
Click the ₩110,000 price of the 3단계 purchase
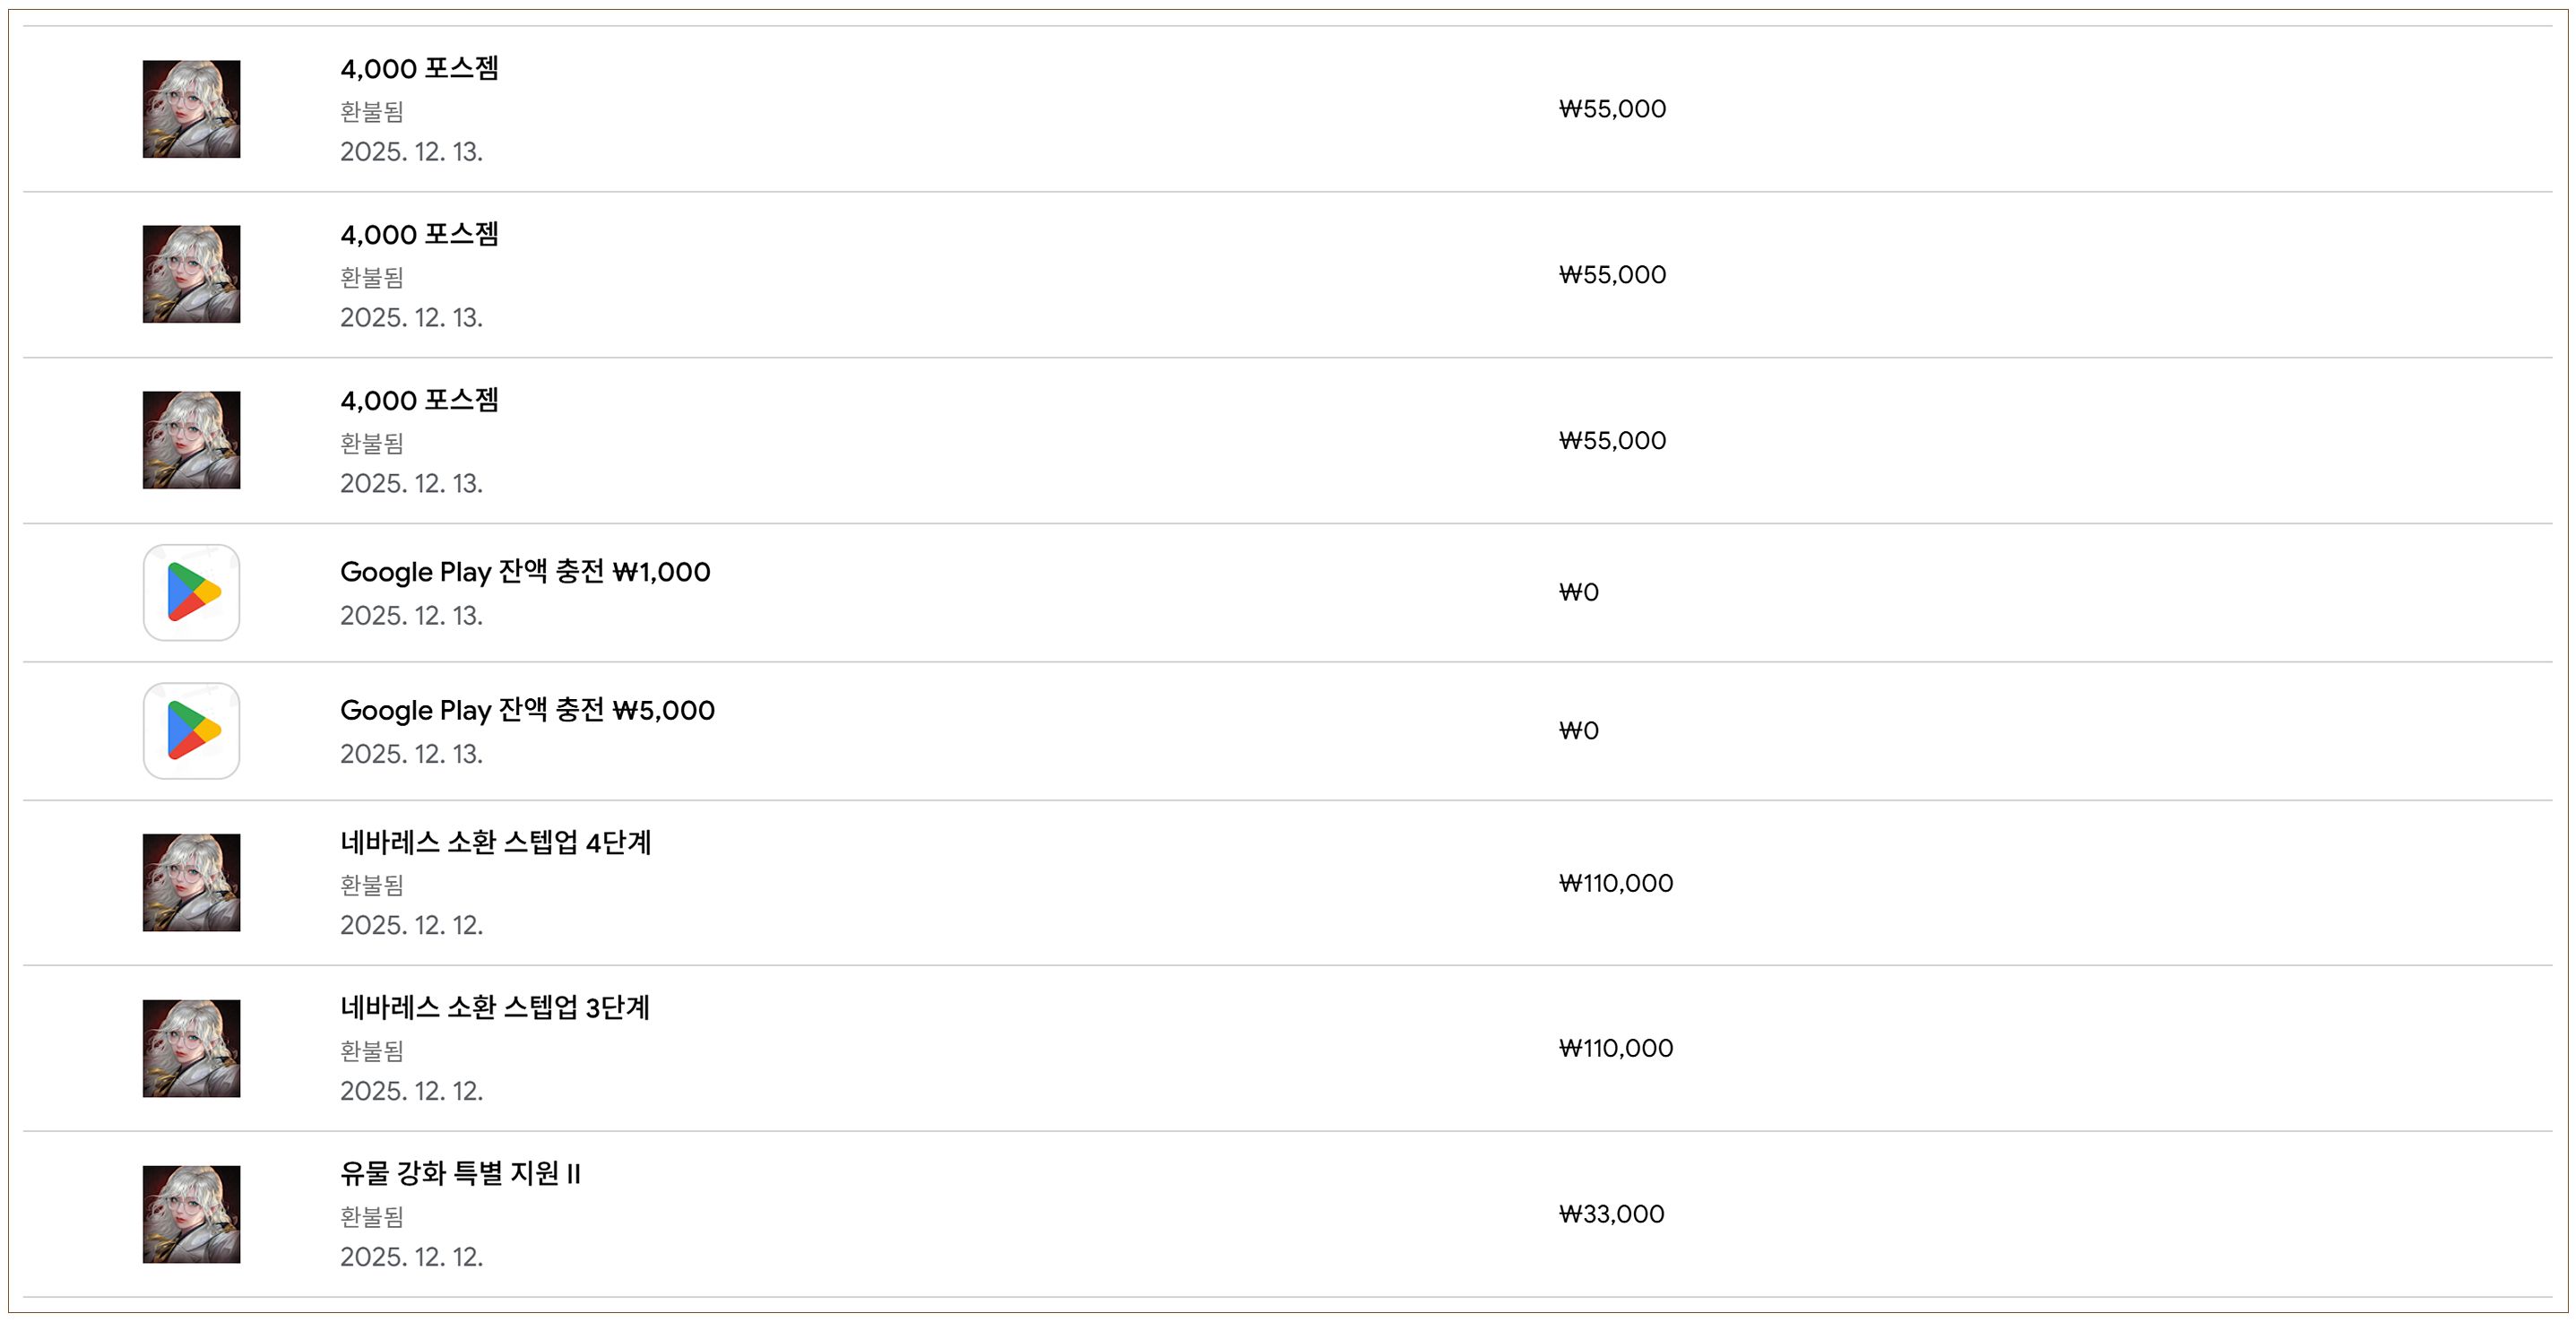(1615, 1048)
